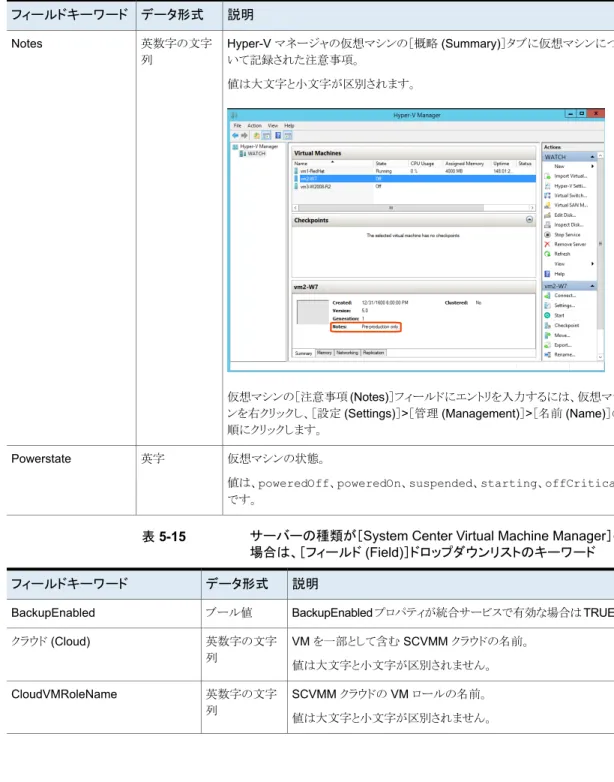
Task: Click the vm2-W7 thumbnail preview
Action: click(x=313, y=312)
